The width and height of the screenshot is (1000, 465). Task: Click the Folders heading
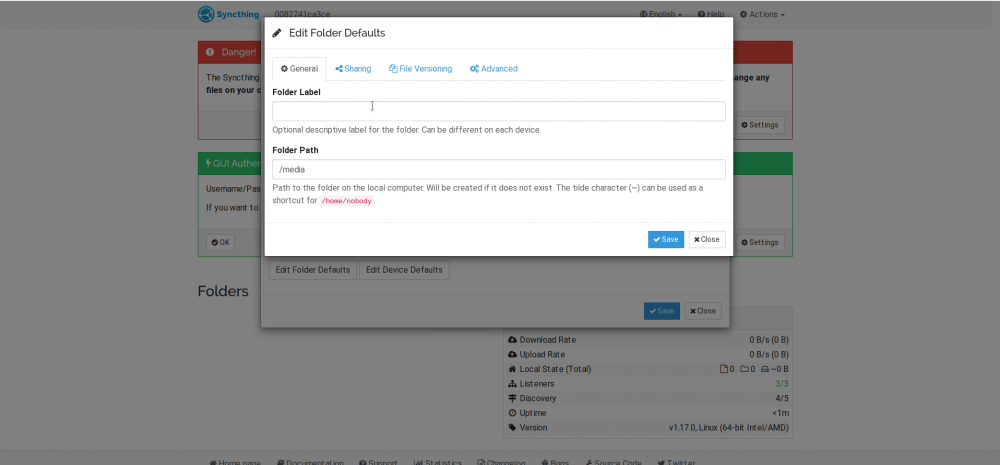click(x=223, y=292)
